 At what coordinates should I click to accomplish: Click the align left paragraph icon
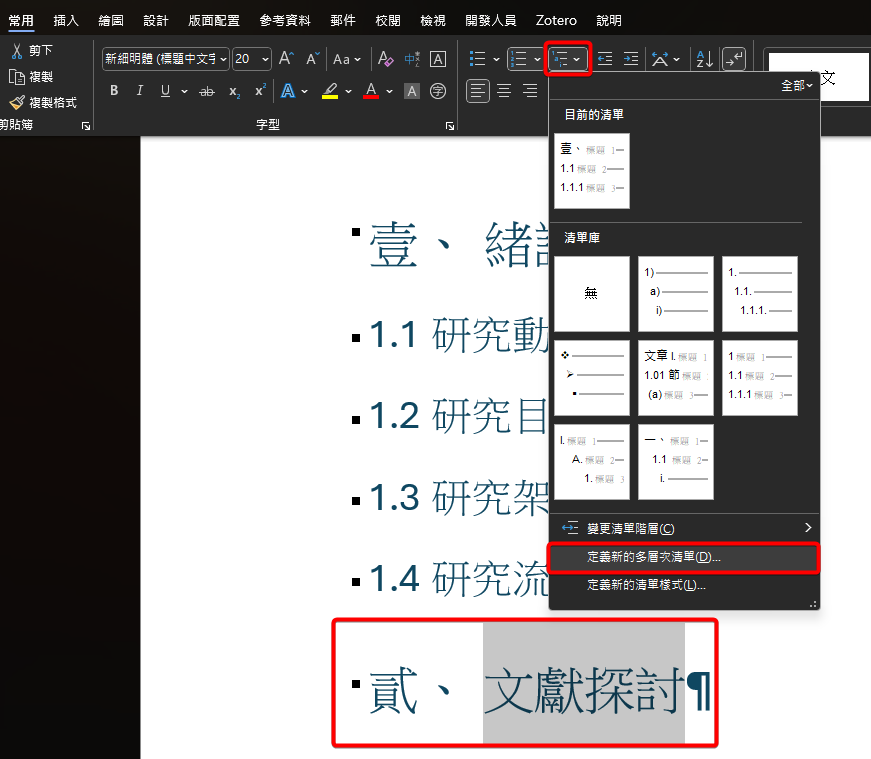click(478, 91)
